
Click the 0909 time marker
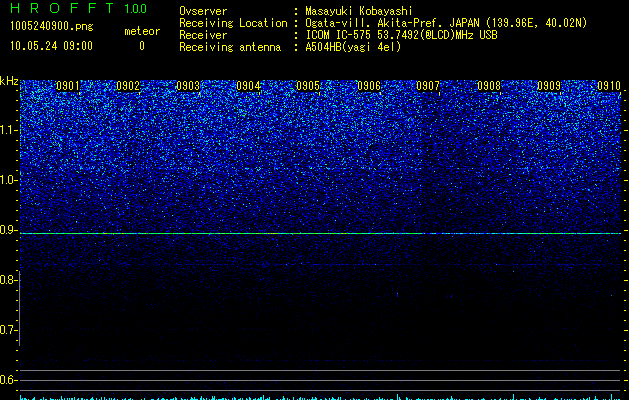[549, 86]
